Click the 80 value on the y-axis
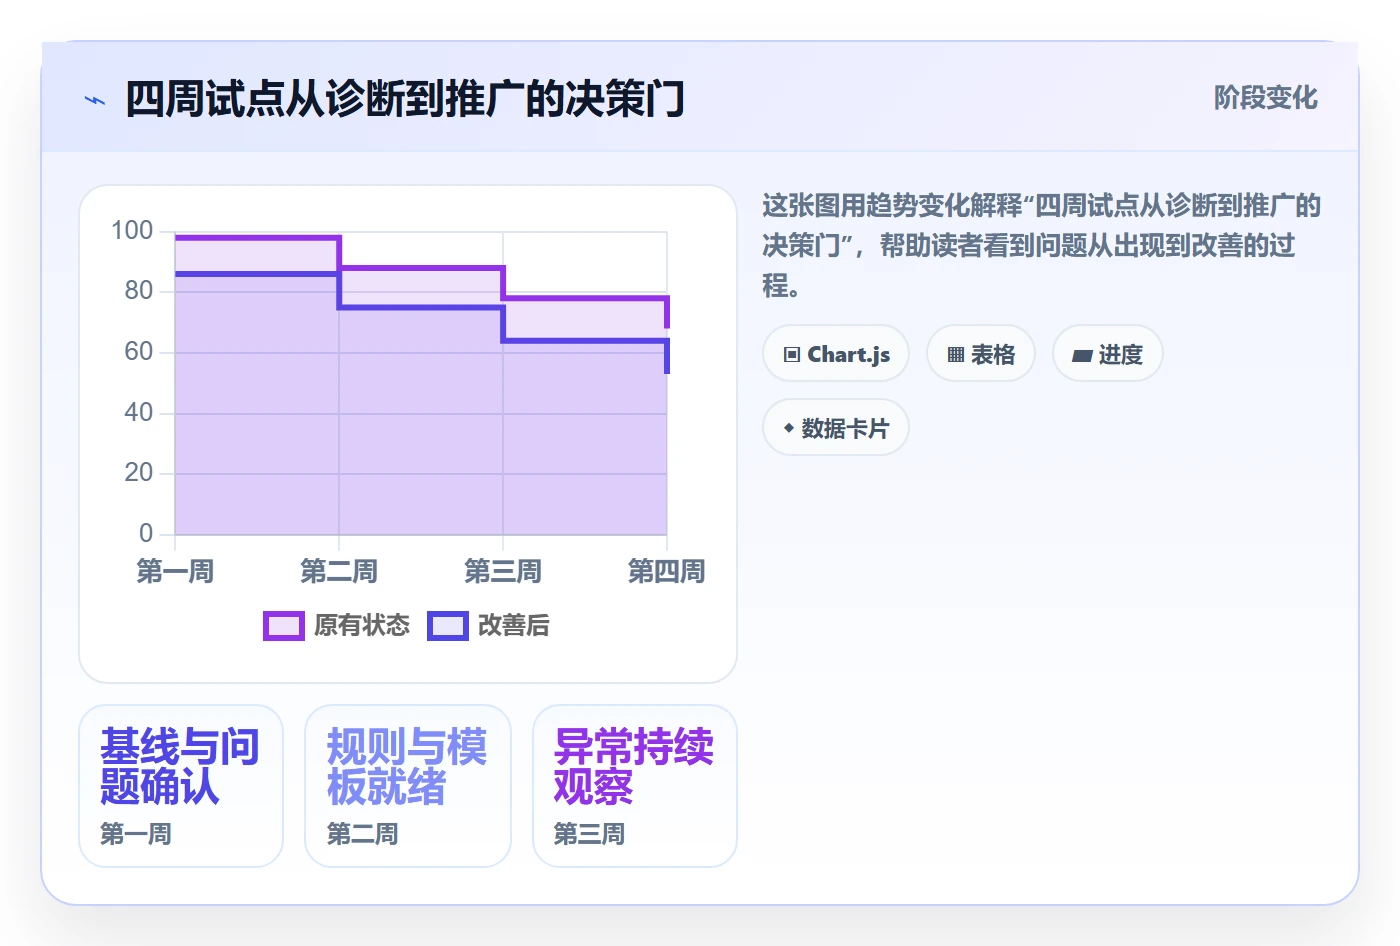 (x=139, y=291)
